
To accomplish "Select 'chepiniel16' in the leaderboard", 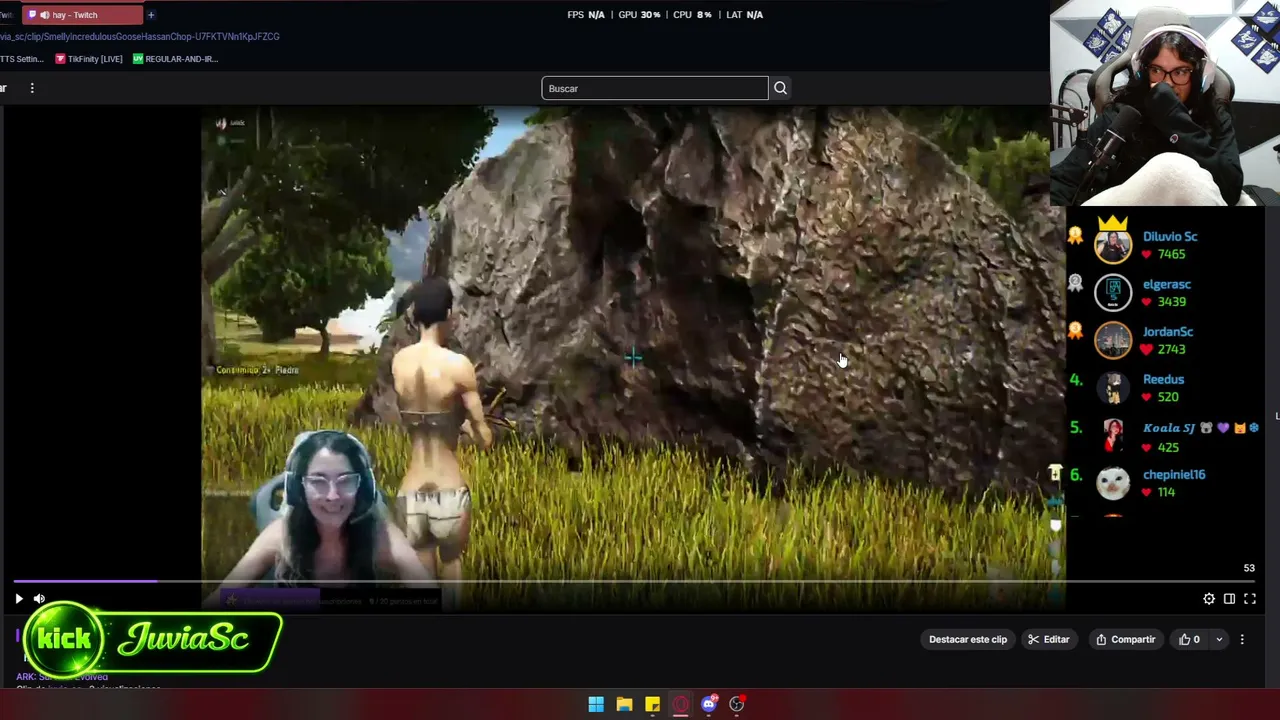I will (1174, 475).
